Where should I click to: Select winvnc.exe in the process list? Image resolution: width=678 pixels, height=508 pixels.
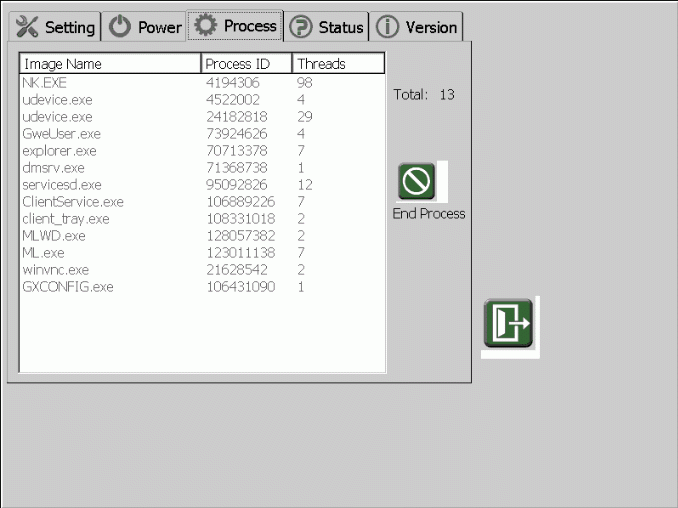tap(55, 270)
